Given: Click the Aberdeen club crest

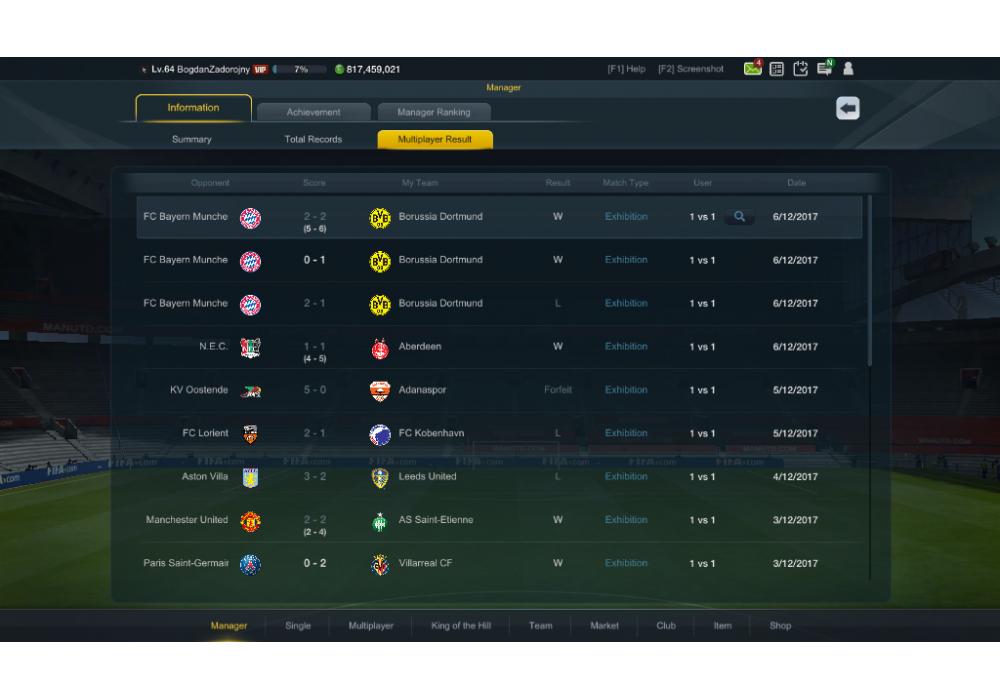Looking at the screenshot, I should coord(380,348).
